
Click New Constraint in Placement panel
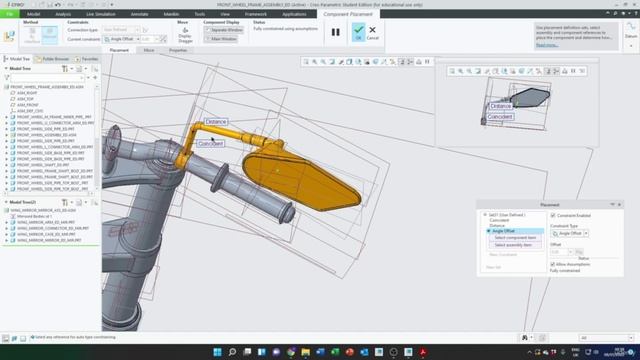[x=503, y=255]
